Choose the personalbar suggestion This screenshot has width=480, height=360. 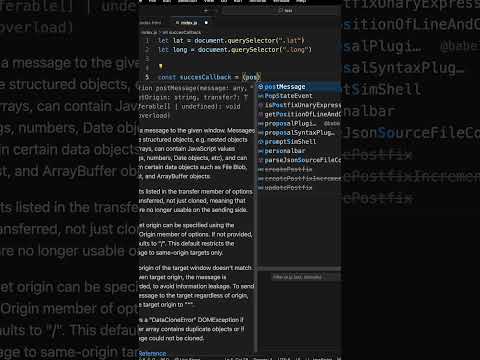(x=299, y=151)
